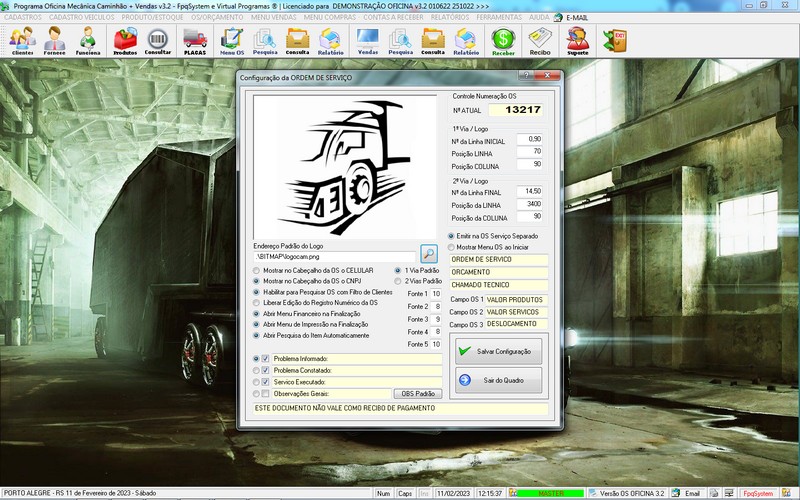Click the Consultar barcode icon
Image resolution: width=800 pixels, height=500 pixels.
pyautogui.click(x=158, y=40)
